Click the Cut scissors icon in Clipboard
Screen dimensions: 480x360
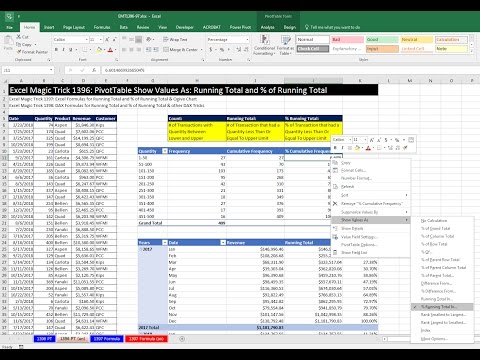[x=19, y=37]
